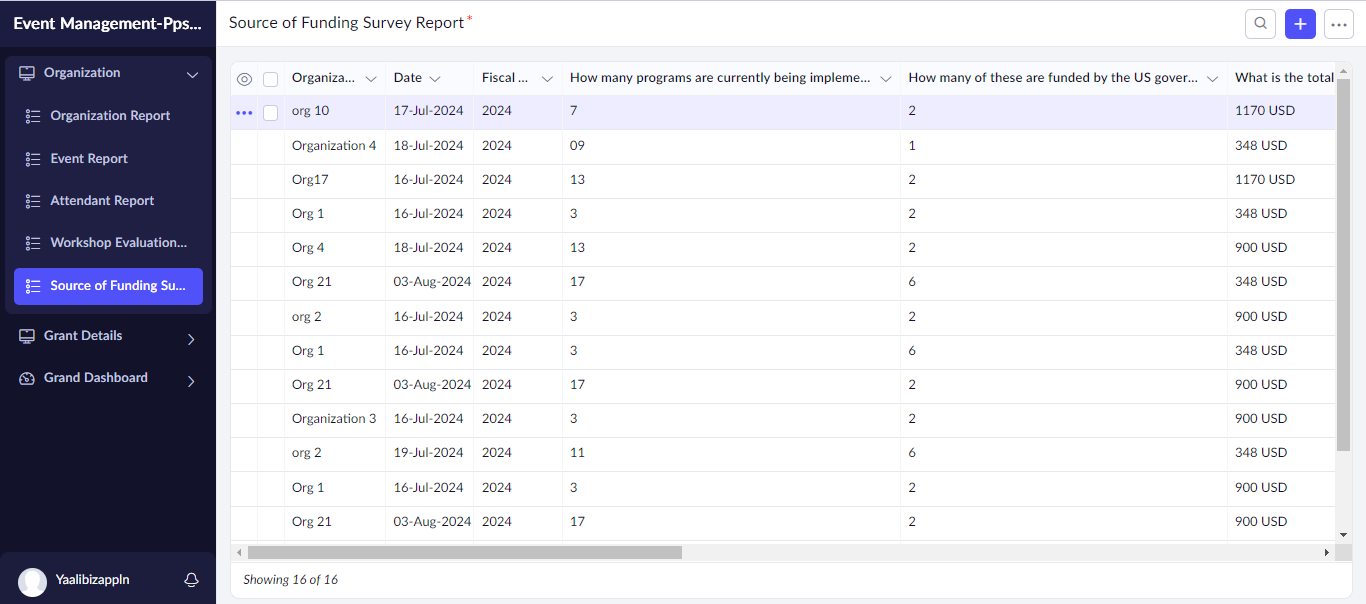1366x604 pixels.
Task: Check the org 10 row checkbox
Action: click(270, 113)
